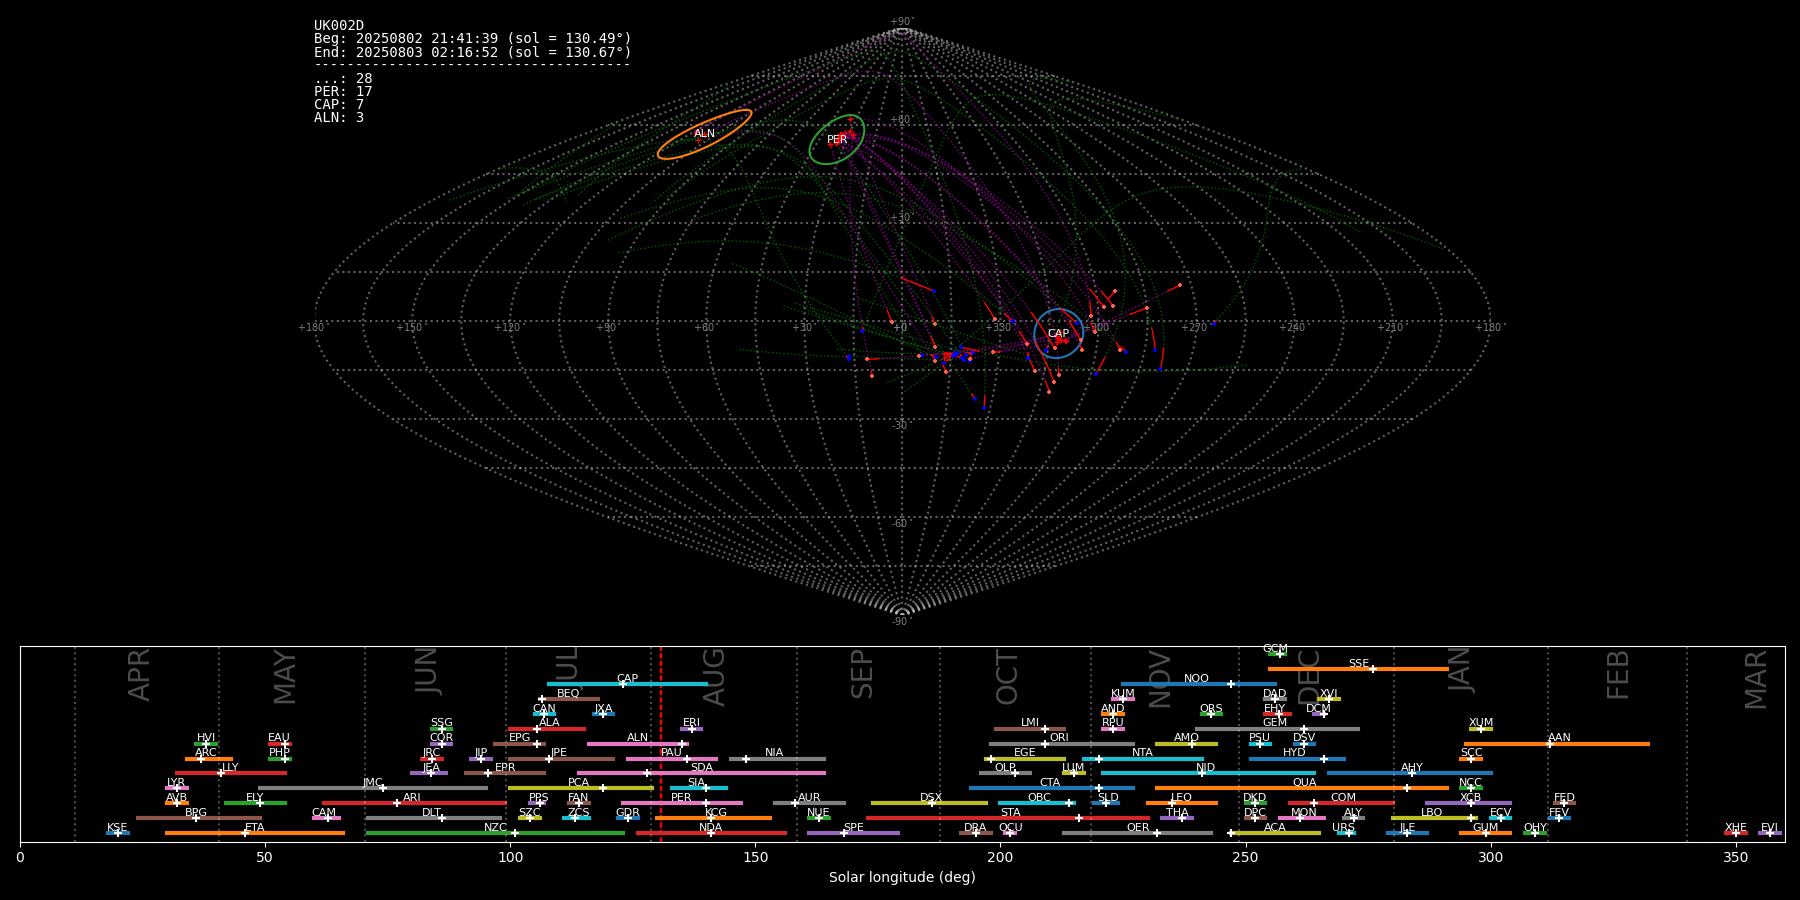Click the +120 longitude label

click(506, 327)
